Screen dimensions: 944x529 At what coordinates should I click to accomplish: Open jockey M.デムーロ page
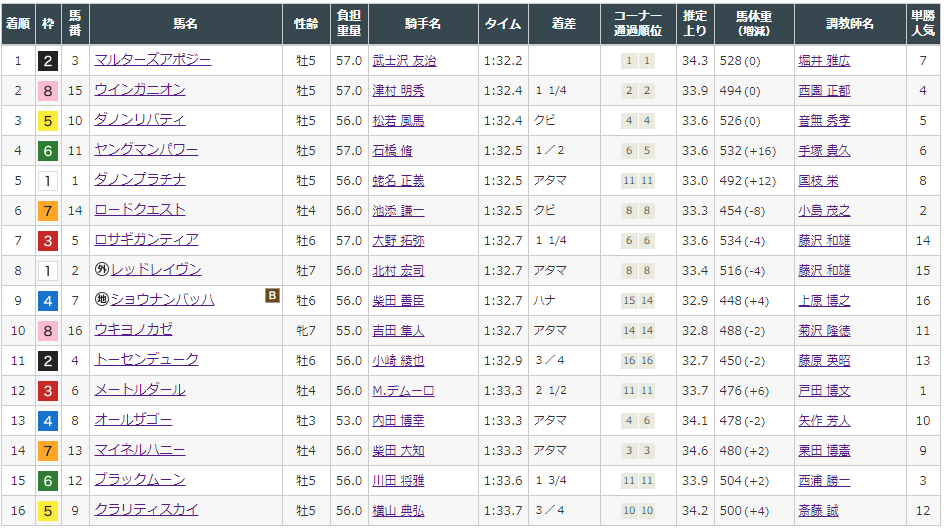(403, 391)
